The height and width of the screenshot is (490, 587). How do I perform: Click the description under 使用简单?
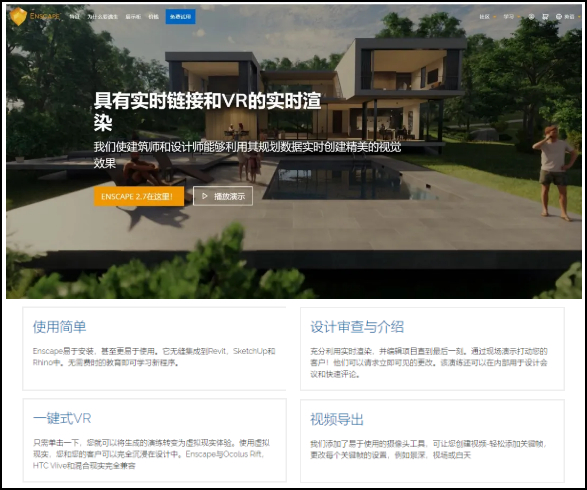pos(154,357)
